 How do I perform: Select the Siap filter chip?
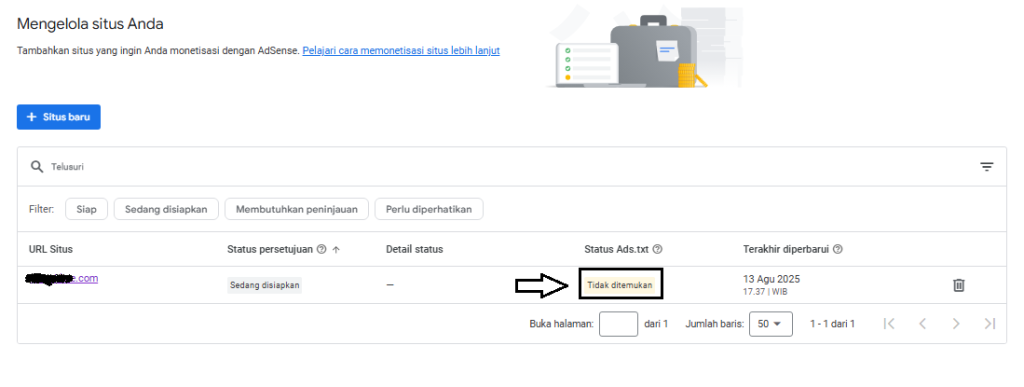[86, 209]
